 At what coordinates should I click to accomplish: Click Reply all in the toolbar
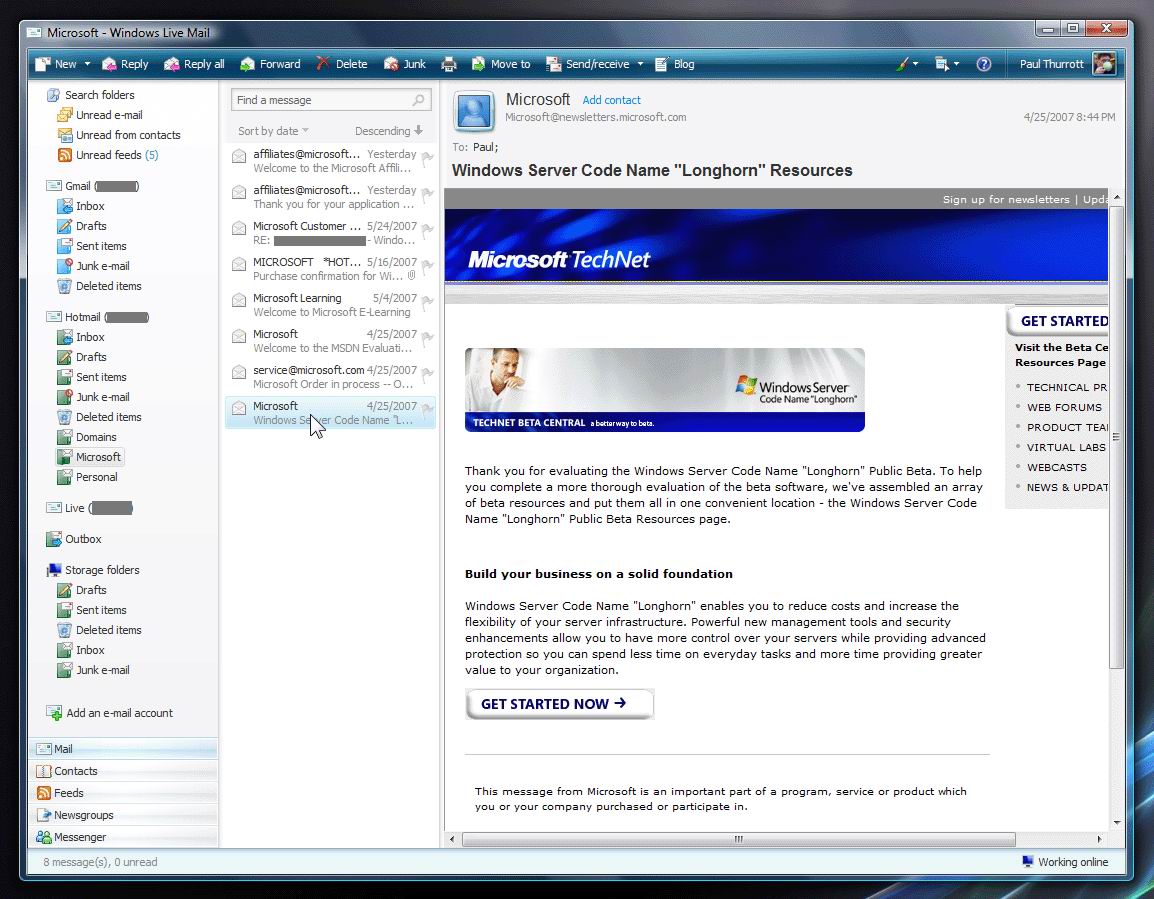pyautogui.click(x=194, y=64)
